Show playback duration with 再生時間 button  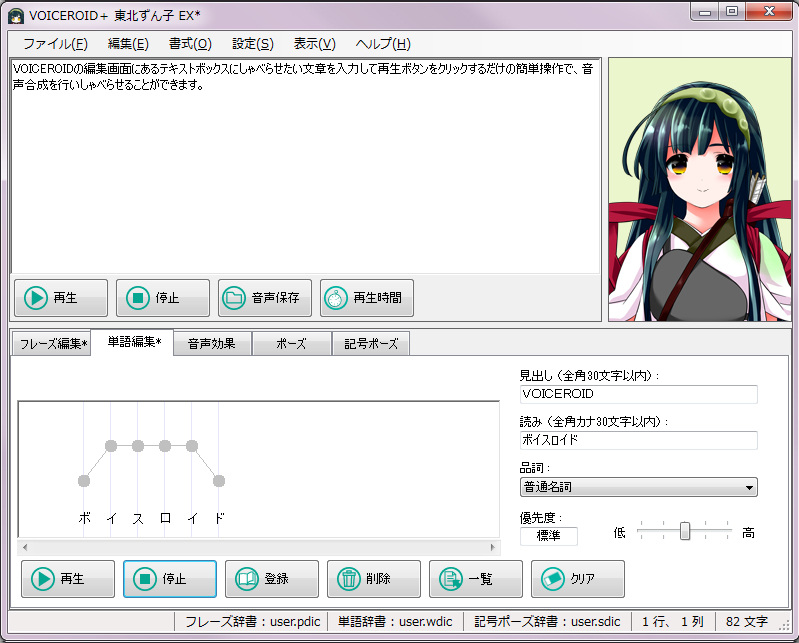(366, 298)
